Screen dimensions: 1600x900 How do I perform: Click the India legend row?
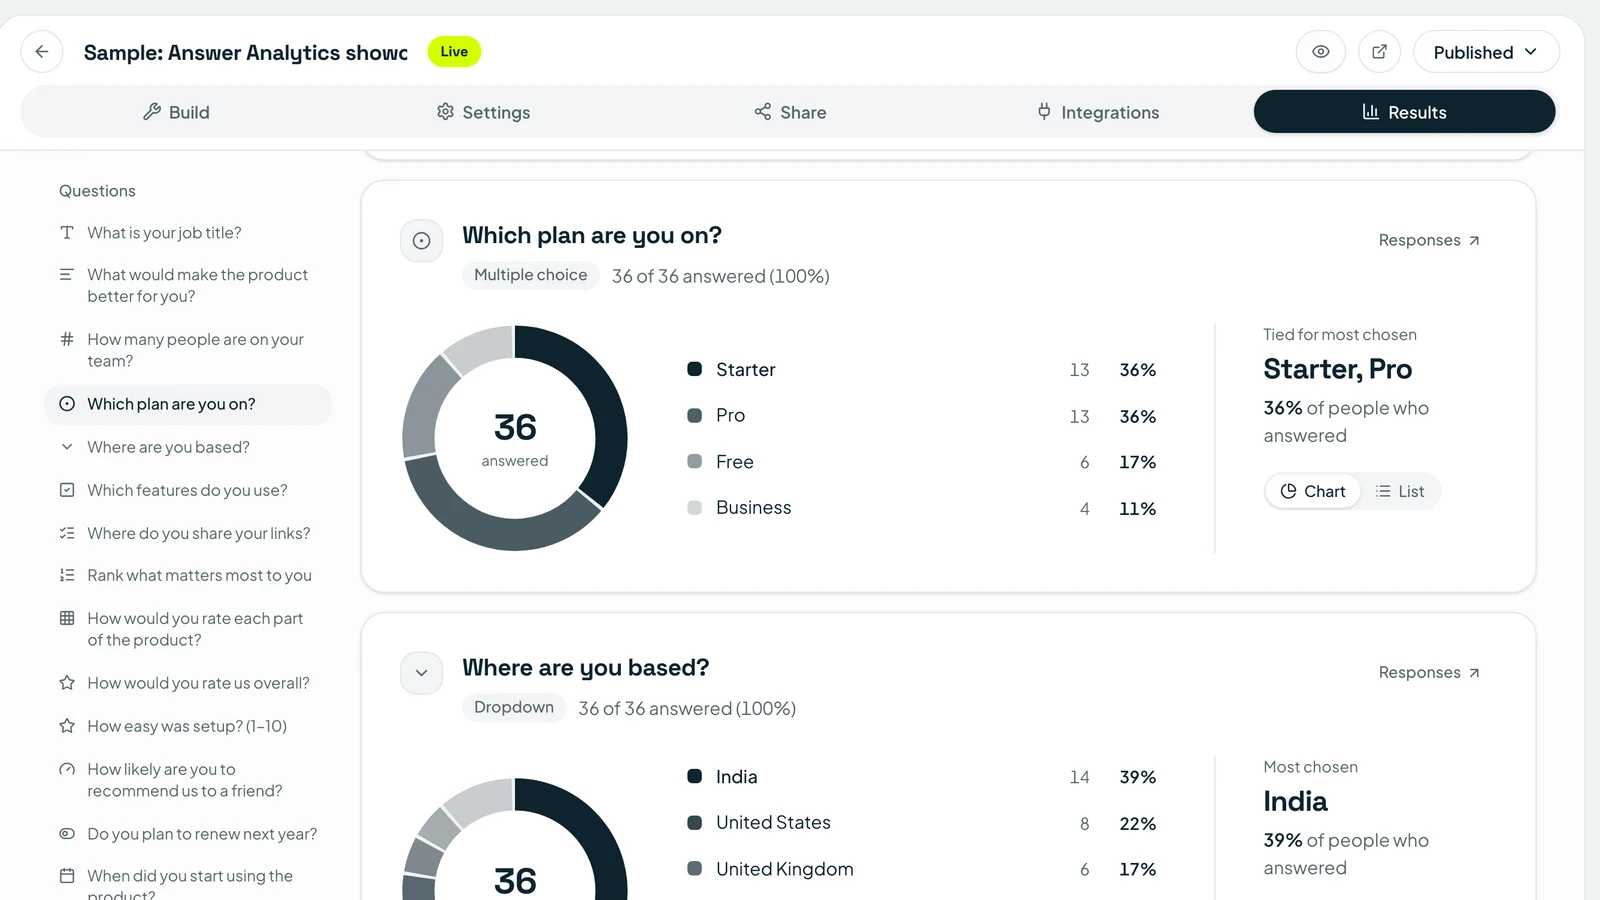[x=922, y=777]
